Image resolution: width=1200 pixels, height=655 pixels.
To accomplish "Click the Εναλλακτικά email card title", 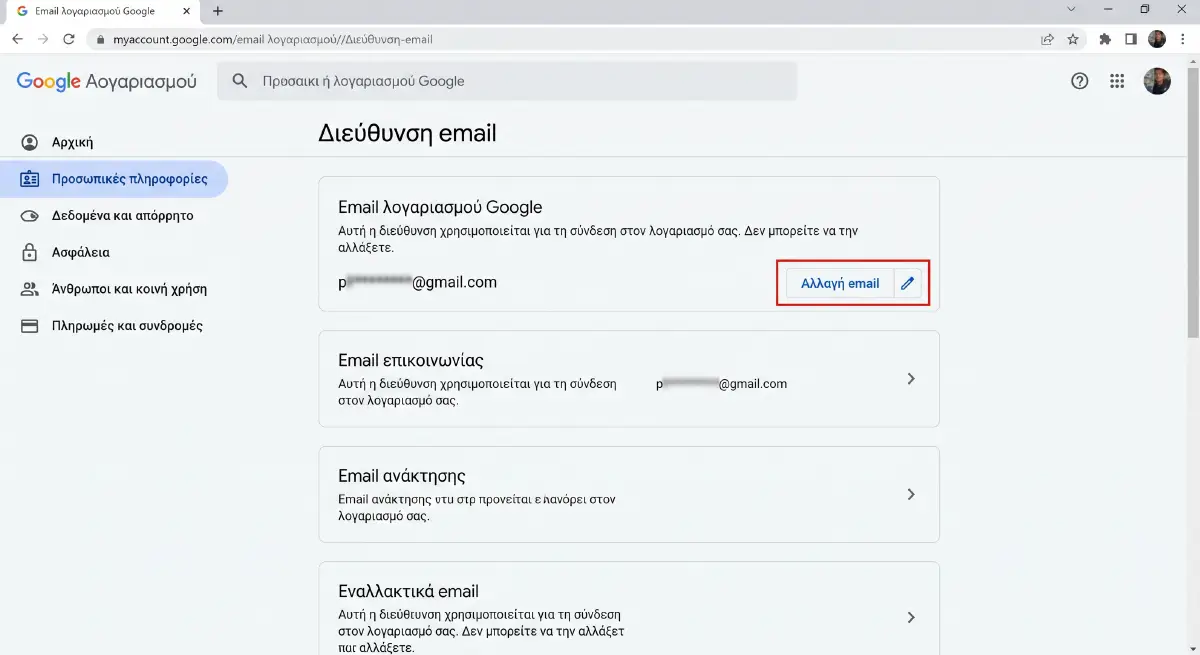I will pyautogui.click(x=408, y=591).
